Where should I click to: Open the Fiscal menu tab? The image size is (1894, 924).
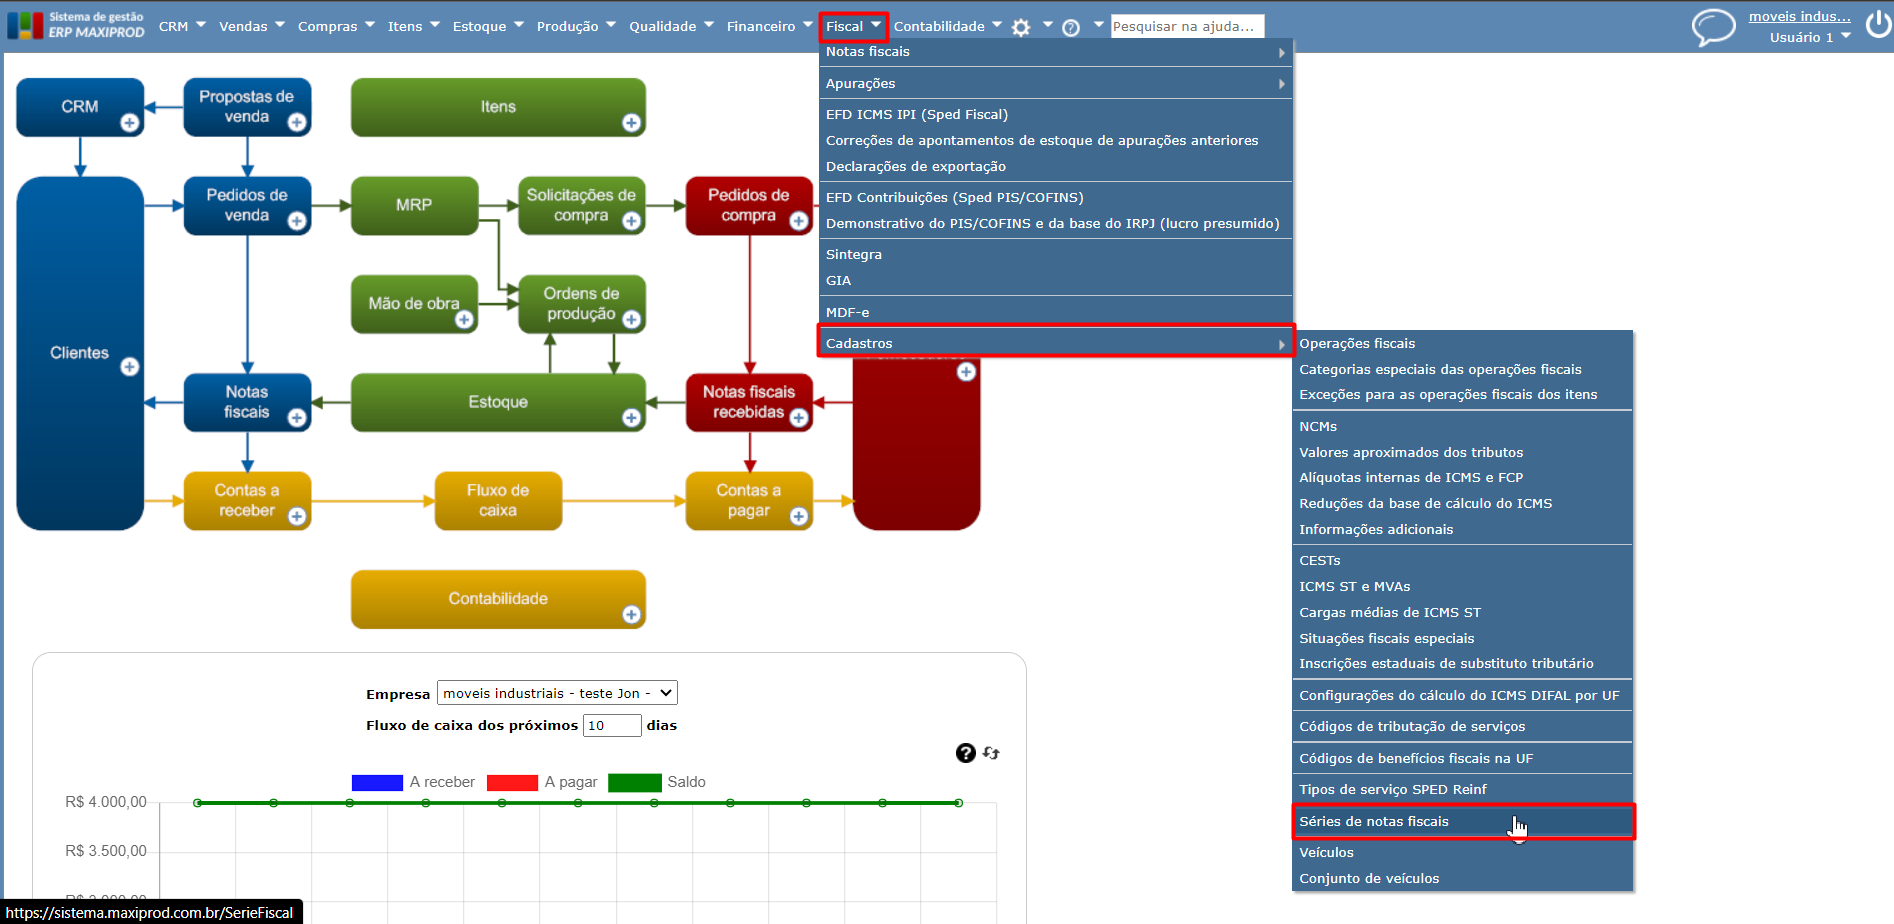(x=853, y=26)
